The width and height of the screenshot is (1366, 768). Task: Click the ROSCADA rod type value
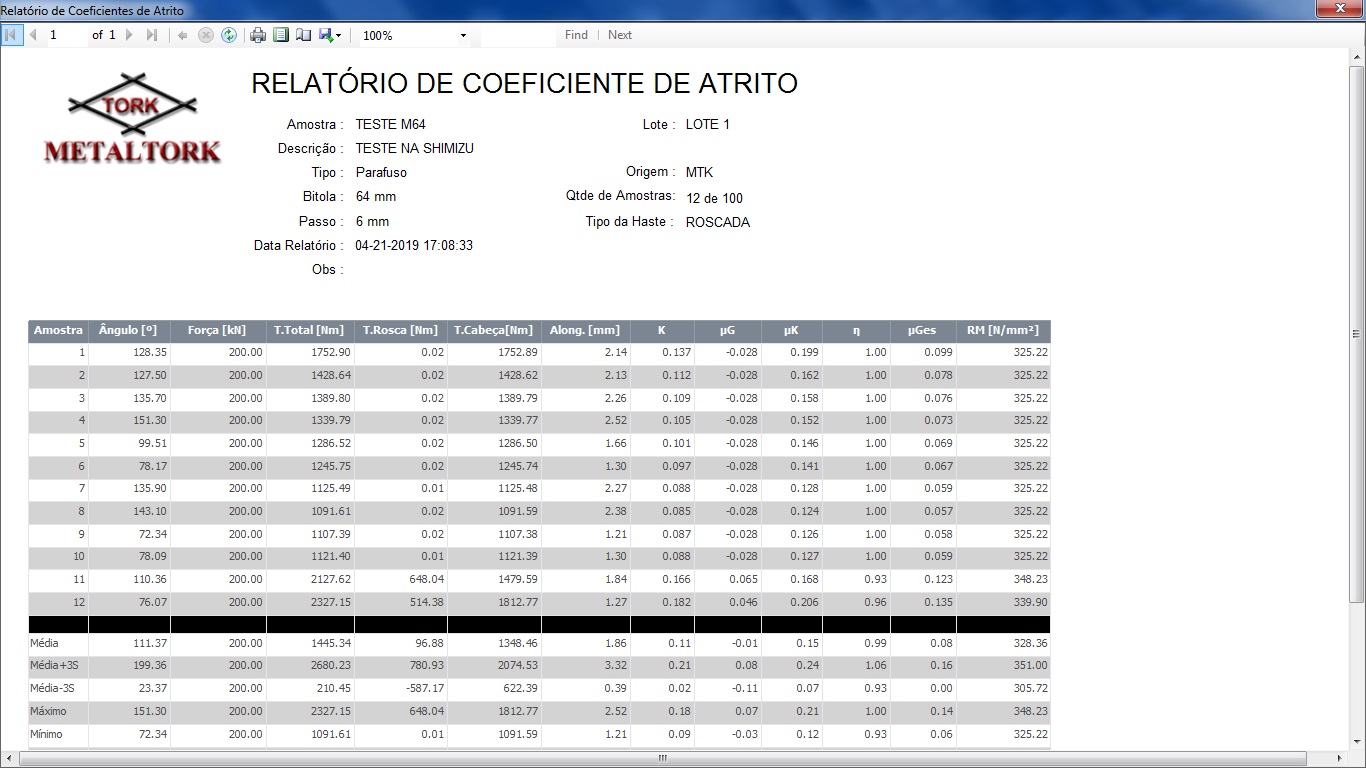tap(718, 222)
